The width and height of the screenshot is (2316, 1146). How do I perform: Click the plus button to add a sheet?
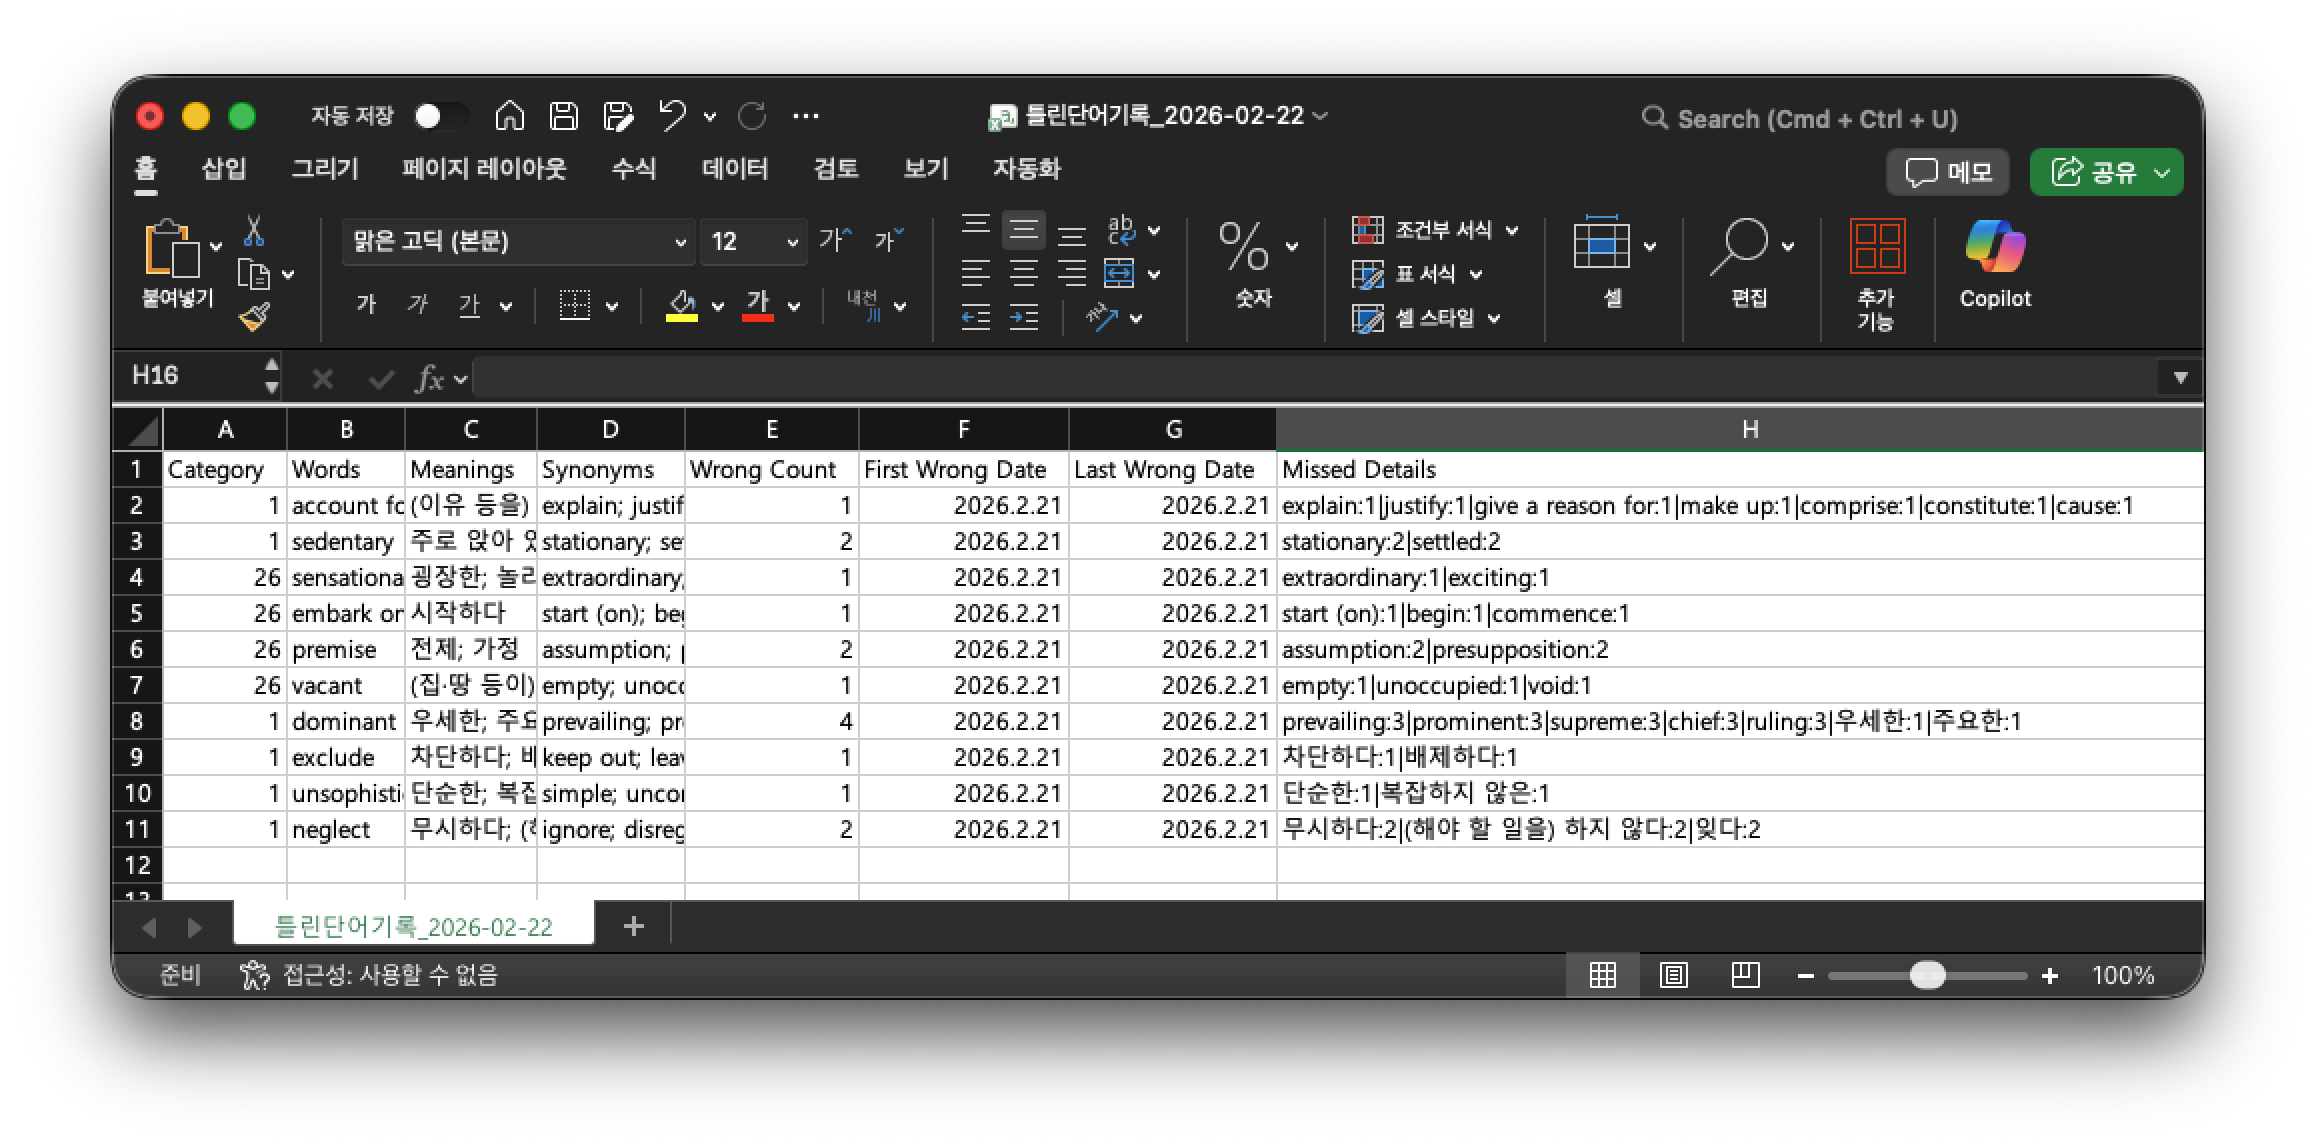633,926
